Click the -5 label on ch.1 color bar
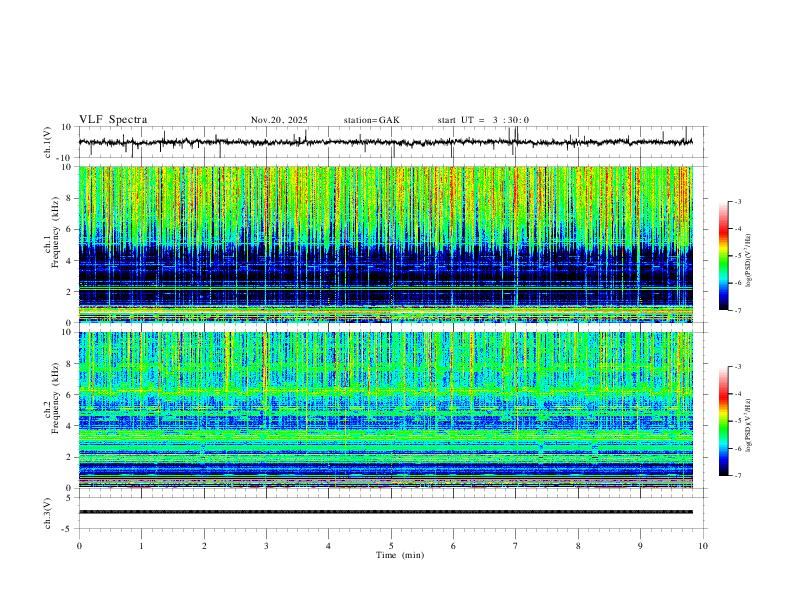This screenshot has height=612, width=792. point(737,256)
